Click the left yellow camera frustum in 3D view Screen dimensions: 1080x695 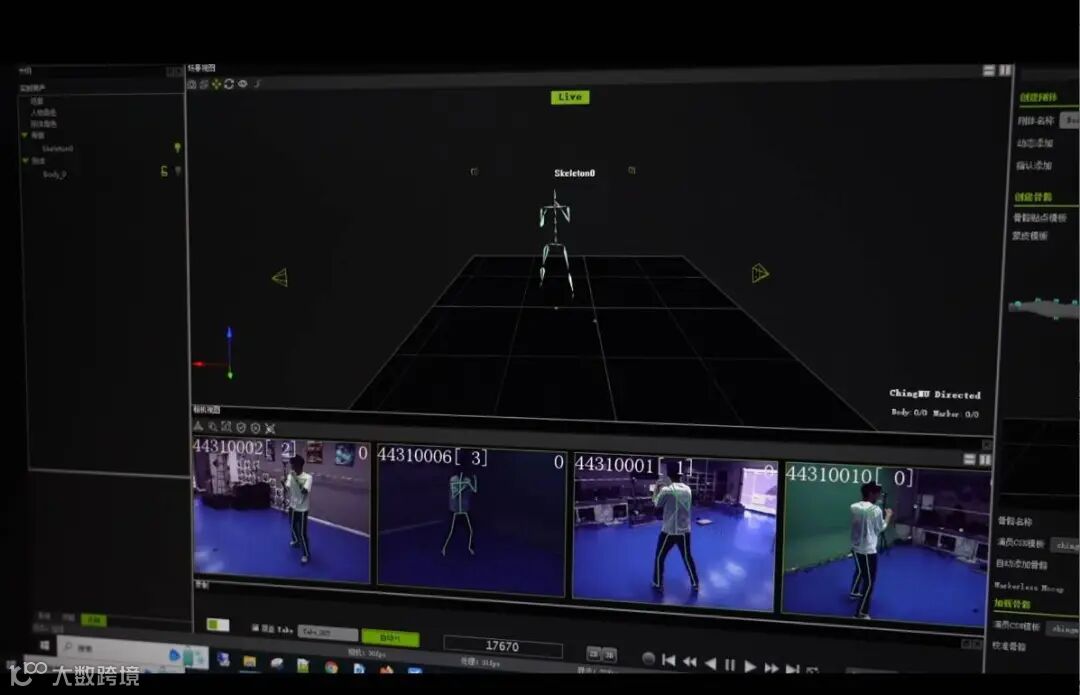[280, 277]
